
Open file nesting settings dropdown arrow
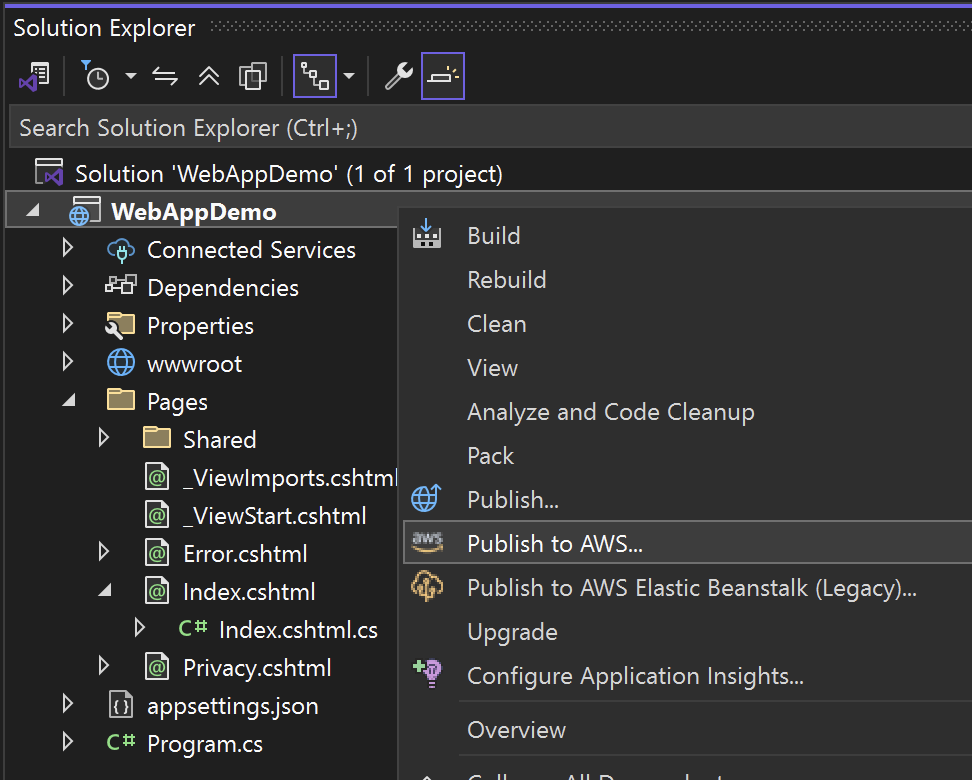(x=349, y=76)
